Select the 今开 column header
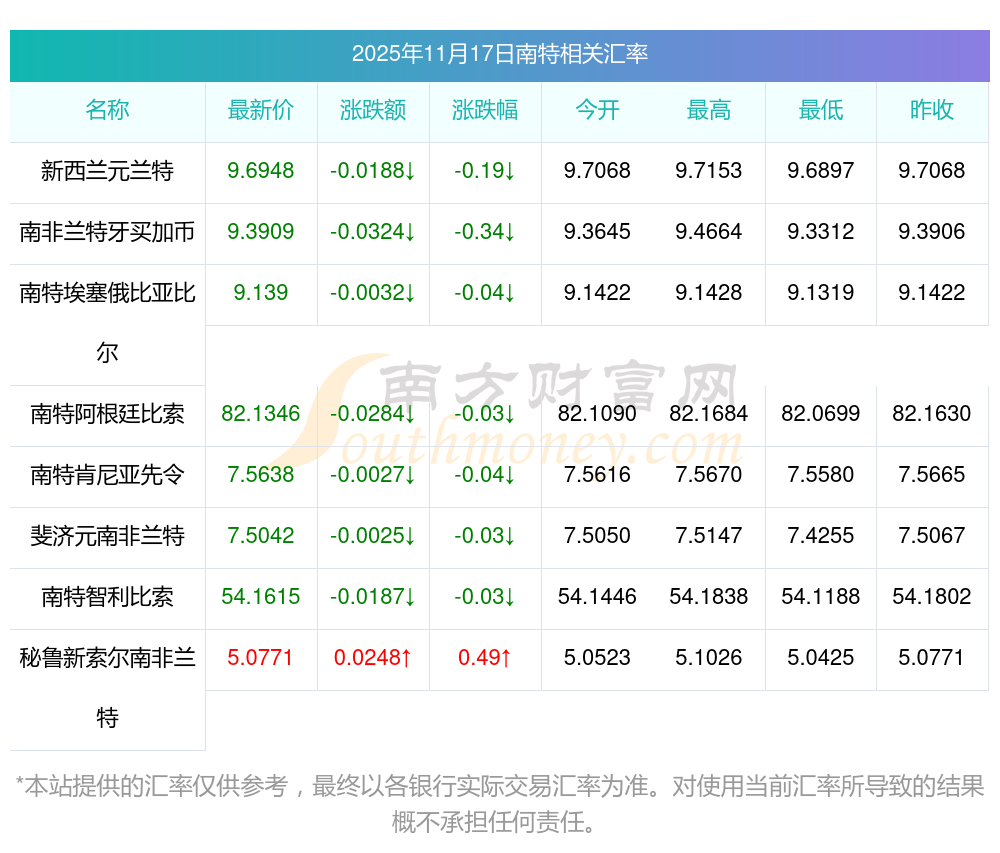 (x=597, y=110)
